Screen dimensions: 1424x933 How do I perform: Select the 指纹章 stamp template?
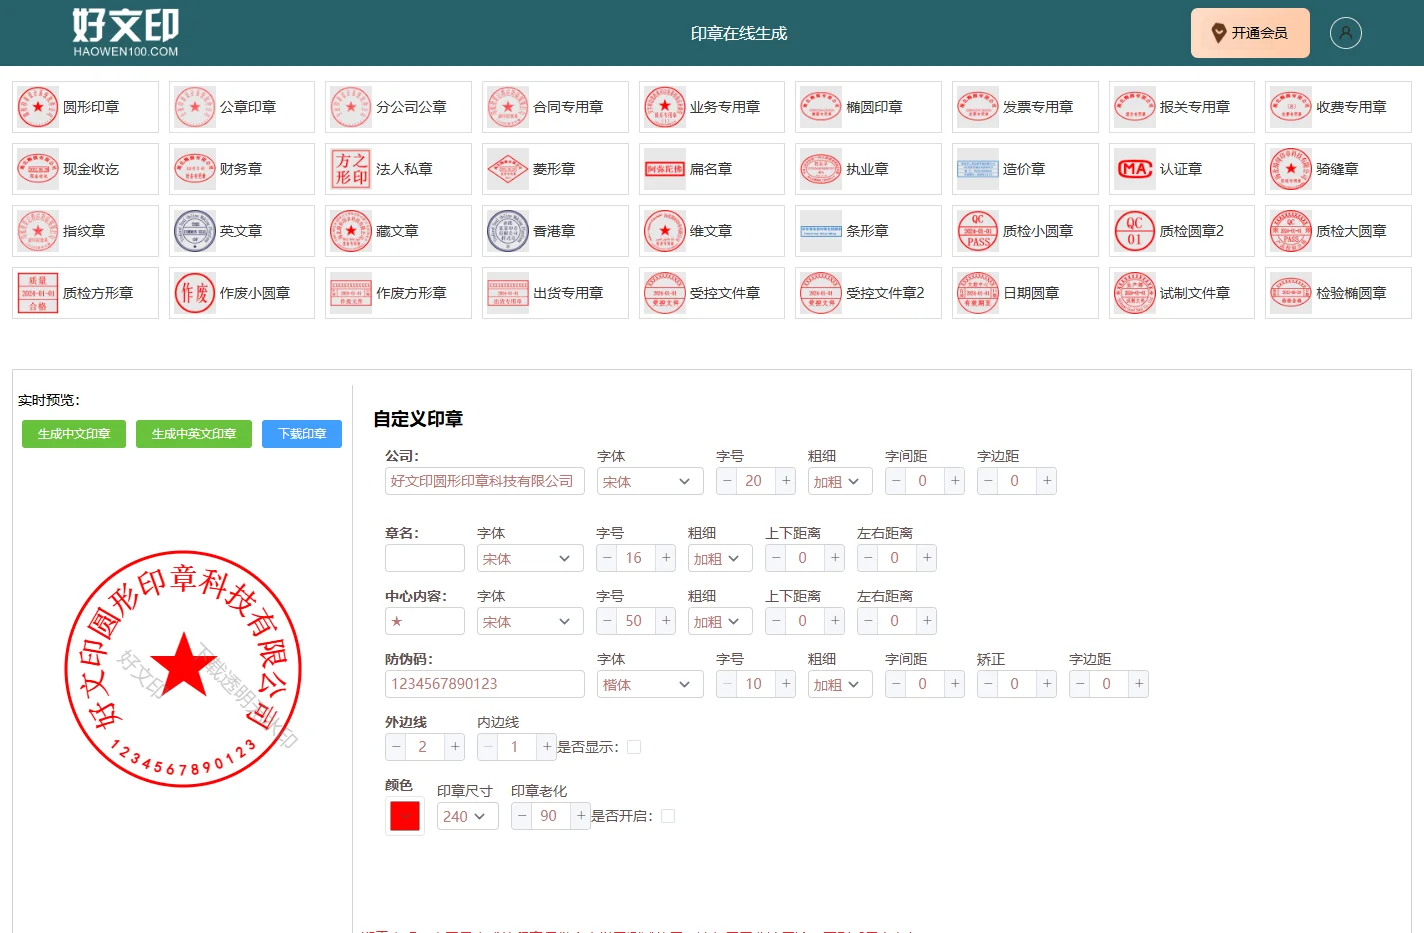click(x=85, y=231)
